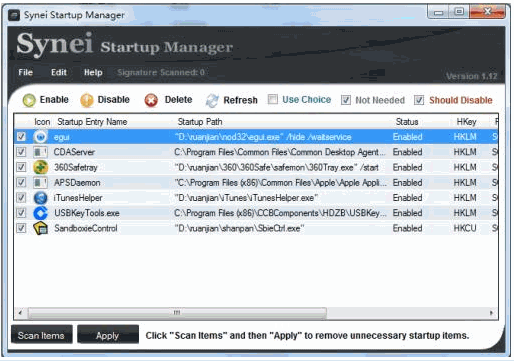
Task: Select the APSDaemon entry name
Action: [x=77, y=183]
